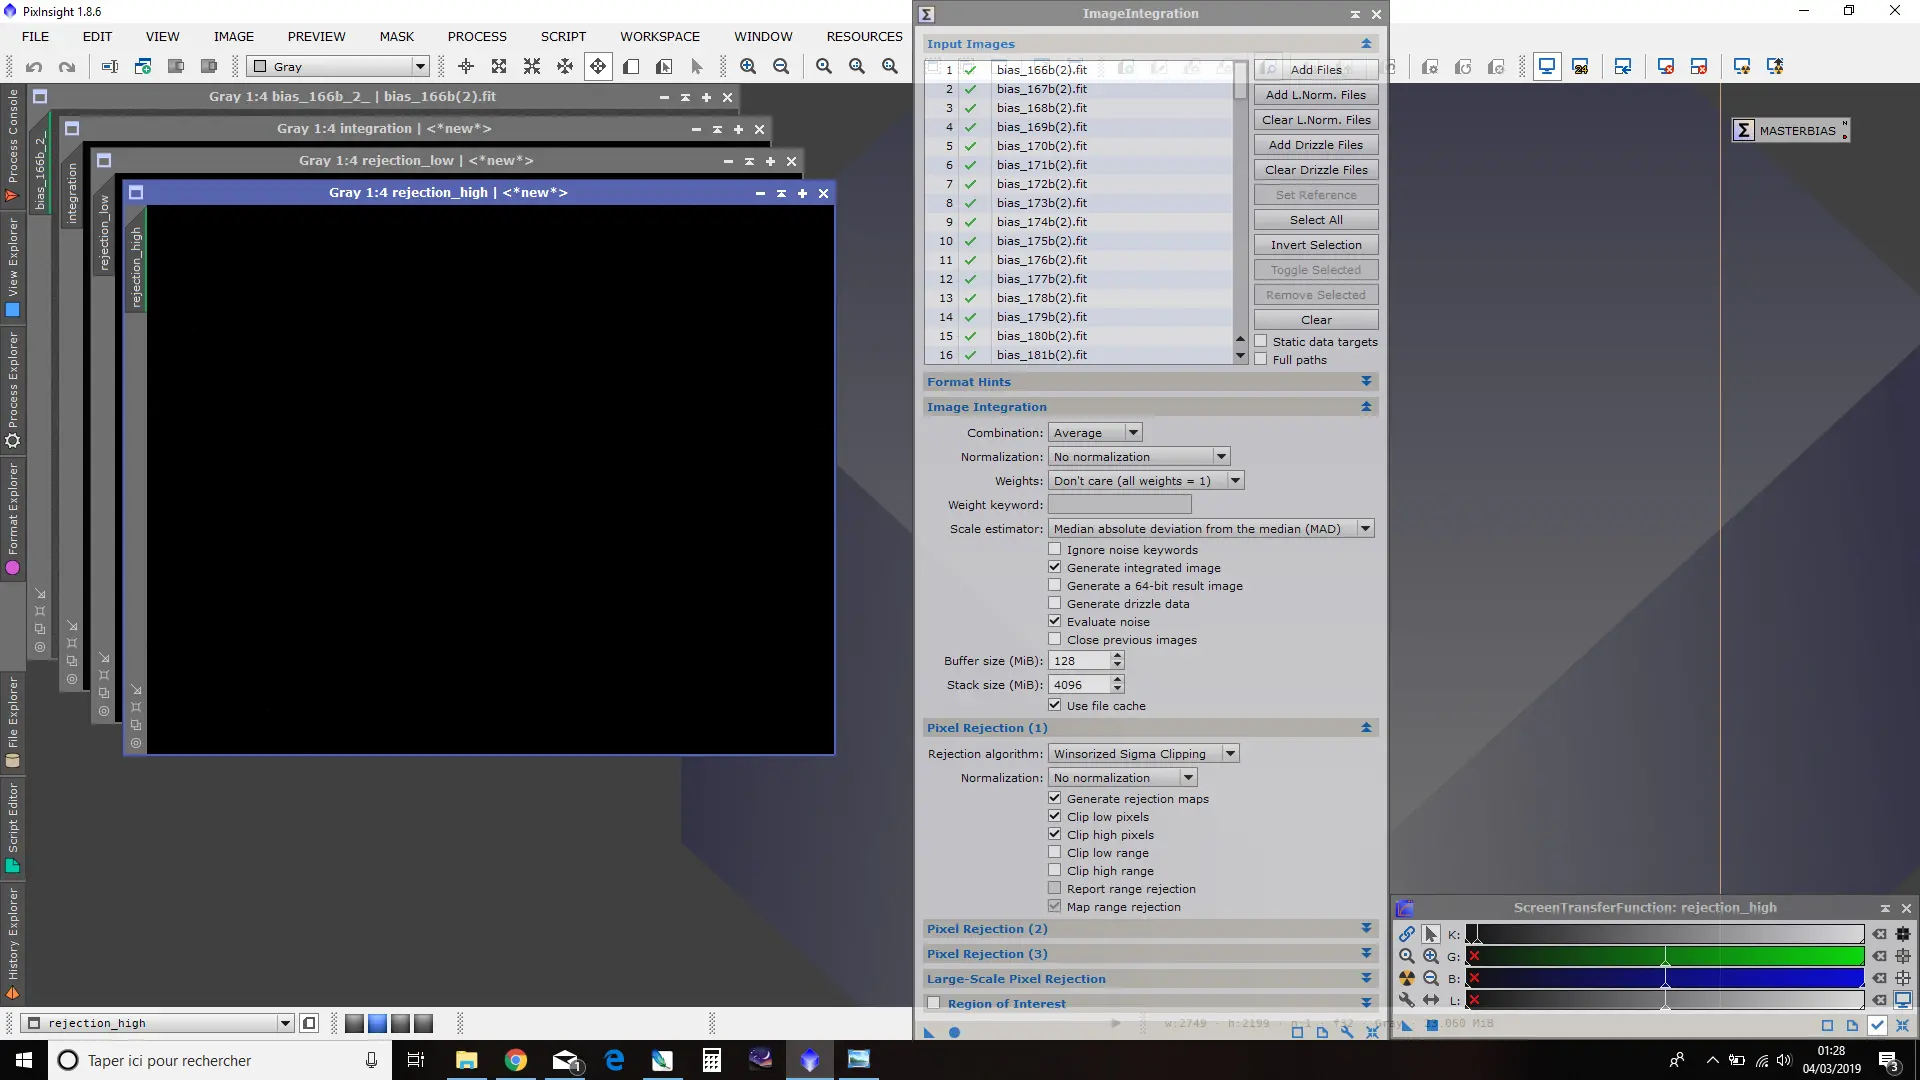Open the Process Console side tab
The width and height of the screenshot is (1920, 1080).
tap(12, 145)
